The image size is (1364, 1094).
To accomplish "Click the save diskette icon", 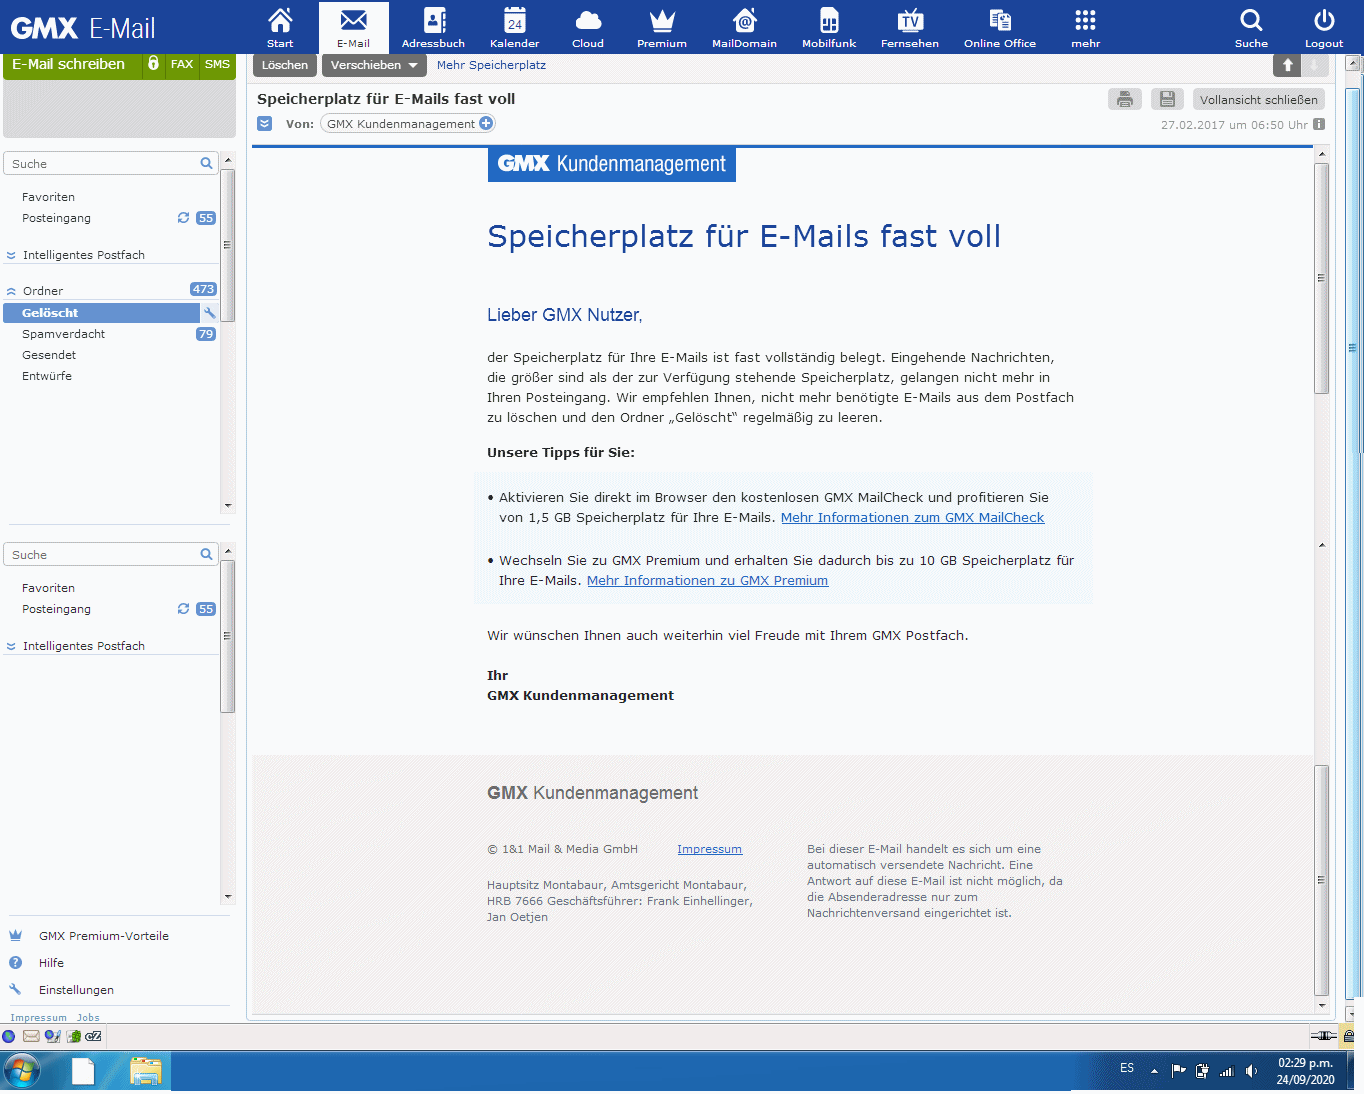I will point(1167,99).
